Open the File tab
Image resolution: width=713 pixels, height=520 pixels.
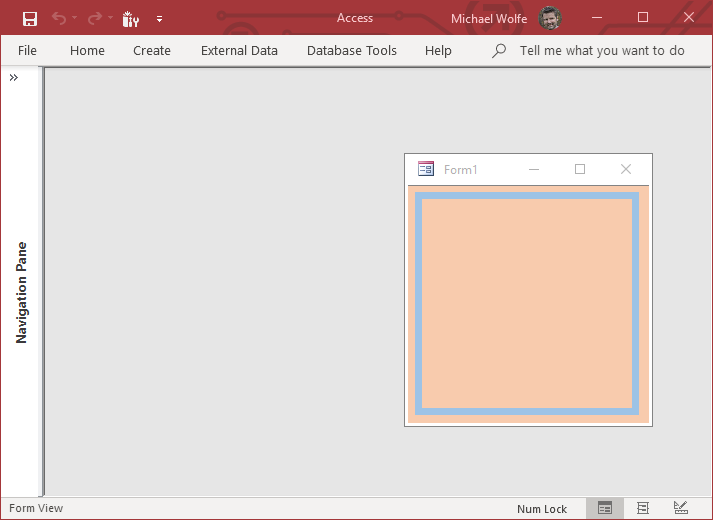coord(27,50)
